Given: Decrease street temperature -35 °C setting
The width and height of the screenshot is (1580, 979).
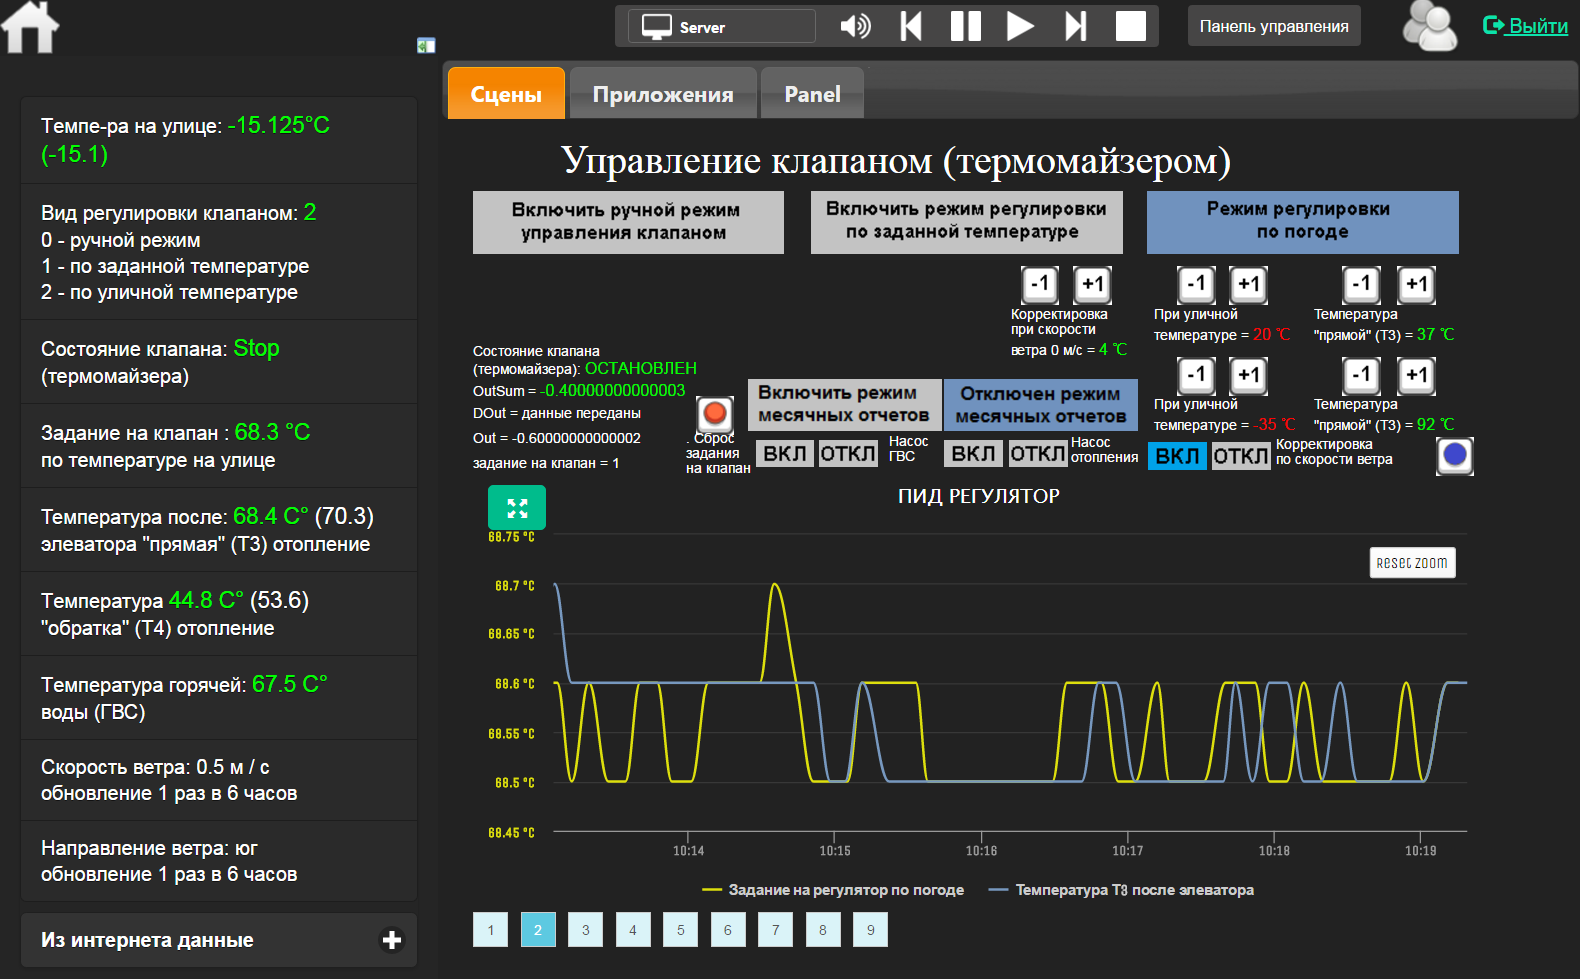Looking at the screenshot, I should [x=1196, y=375].
